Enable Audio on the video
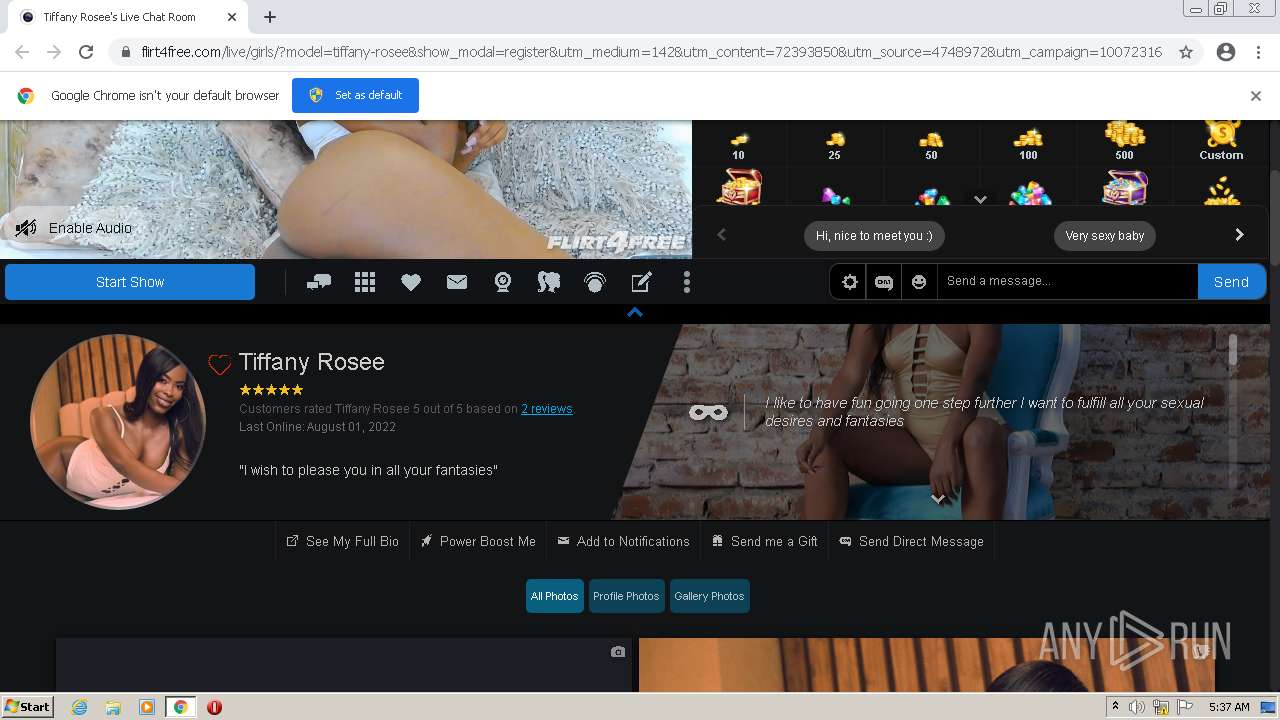This screenshot has height=720, width=1280. tap(73, 228)
